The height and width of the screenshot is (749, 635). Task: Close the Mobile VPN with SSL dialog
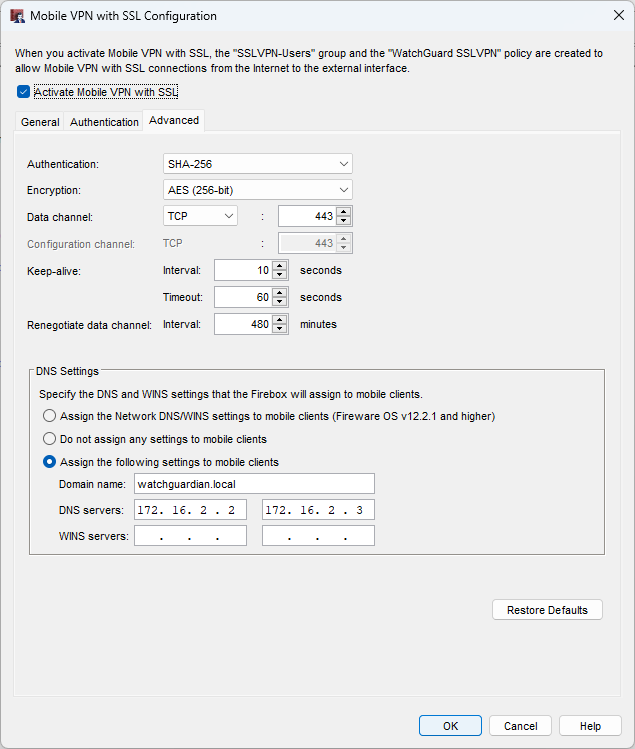point(612,16)
